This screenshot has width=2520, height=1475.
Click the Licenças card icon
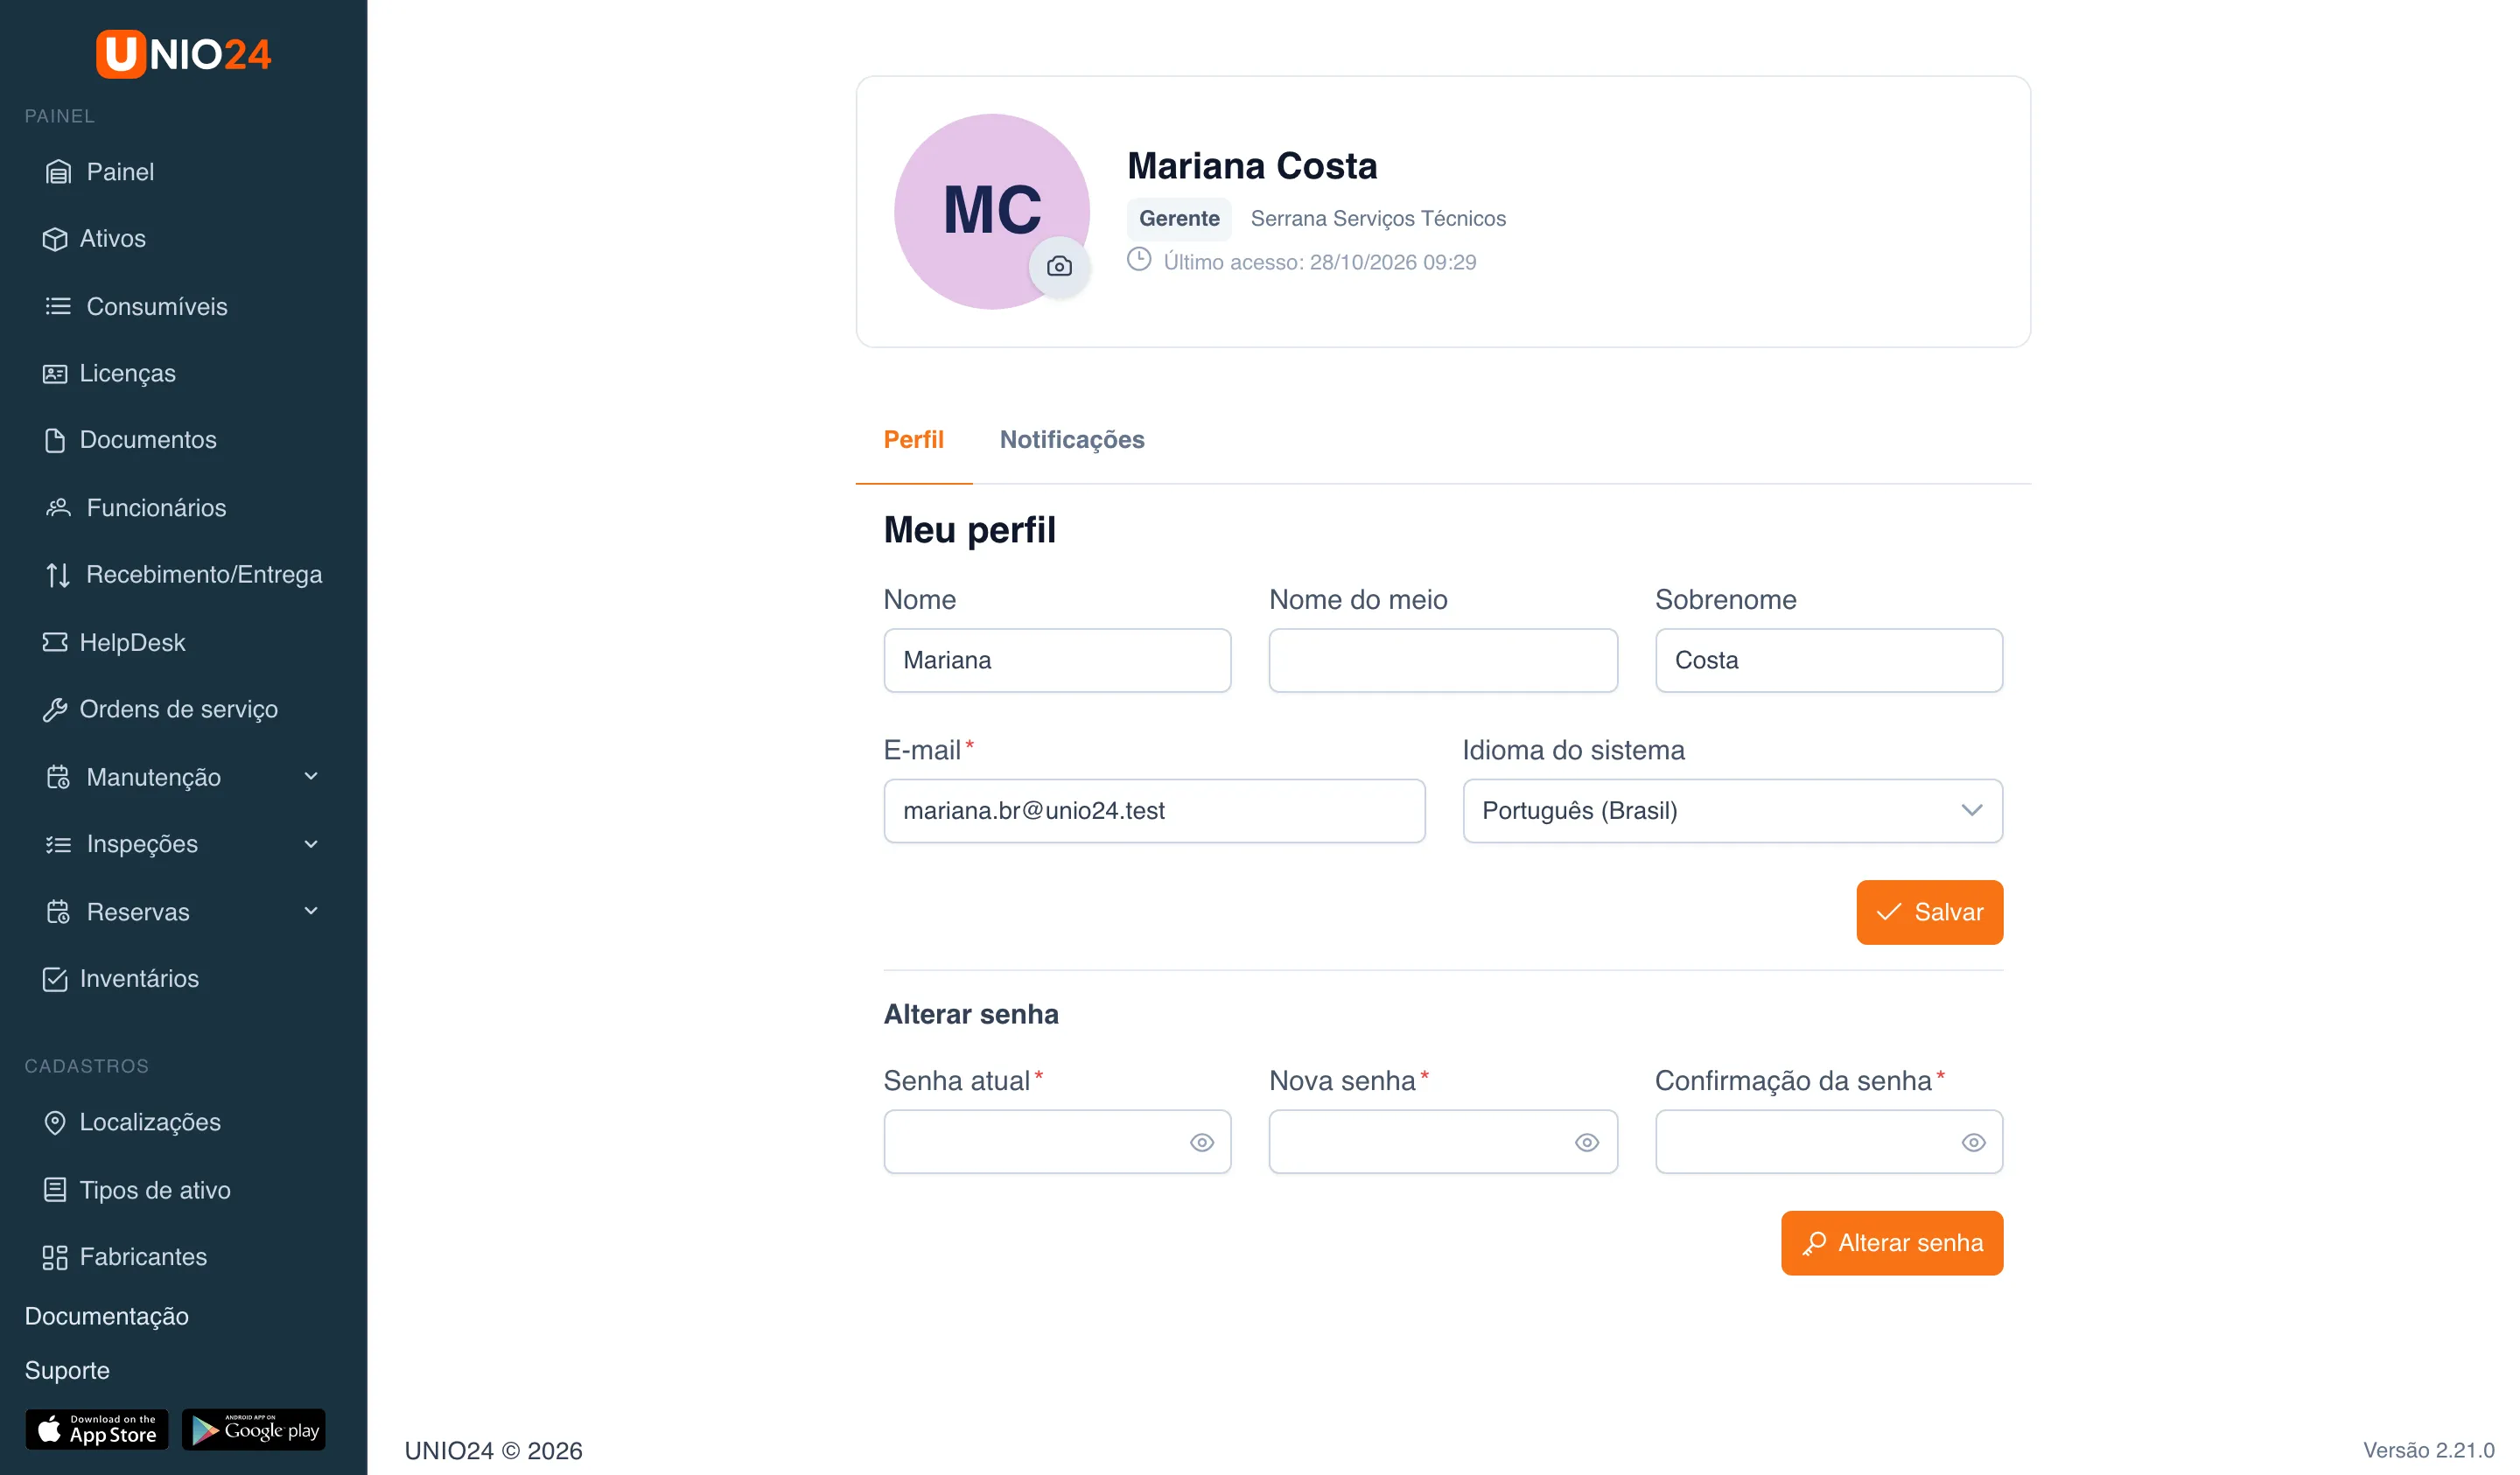click(55, 373)
